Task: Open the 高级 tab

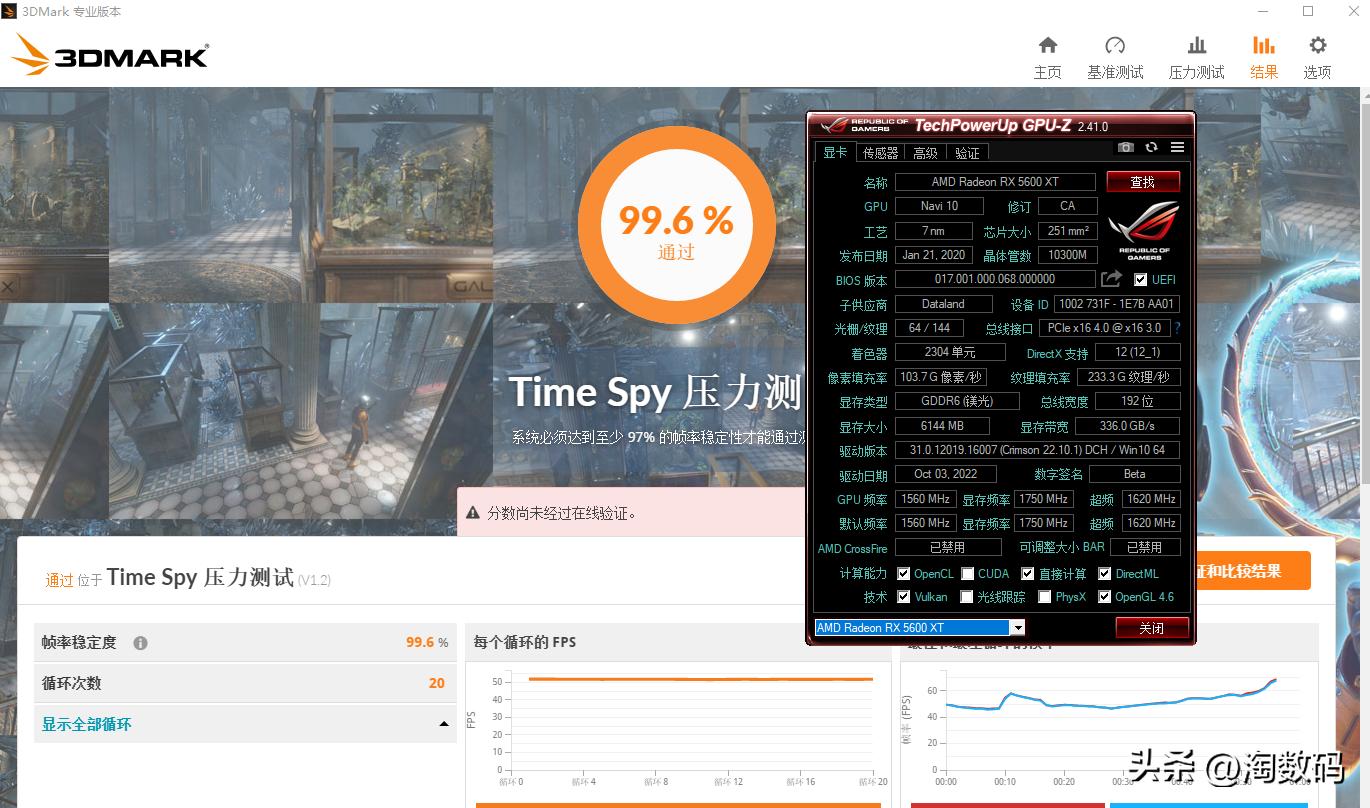Action: (926, 153)
